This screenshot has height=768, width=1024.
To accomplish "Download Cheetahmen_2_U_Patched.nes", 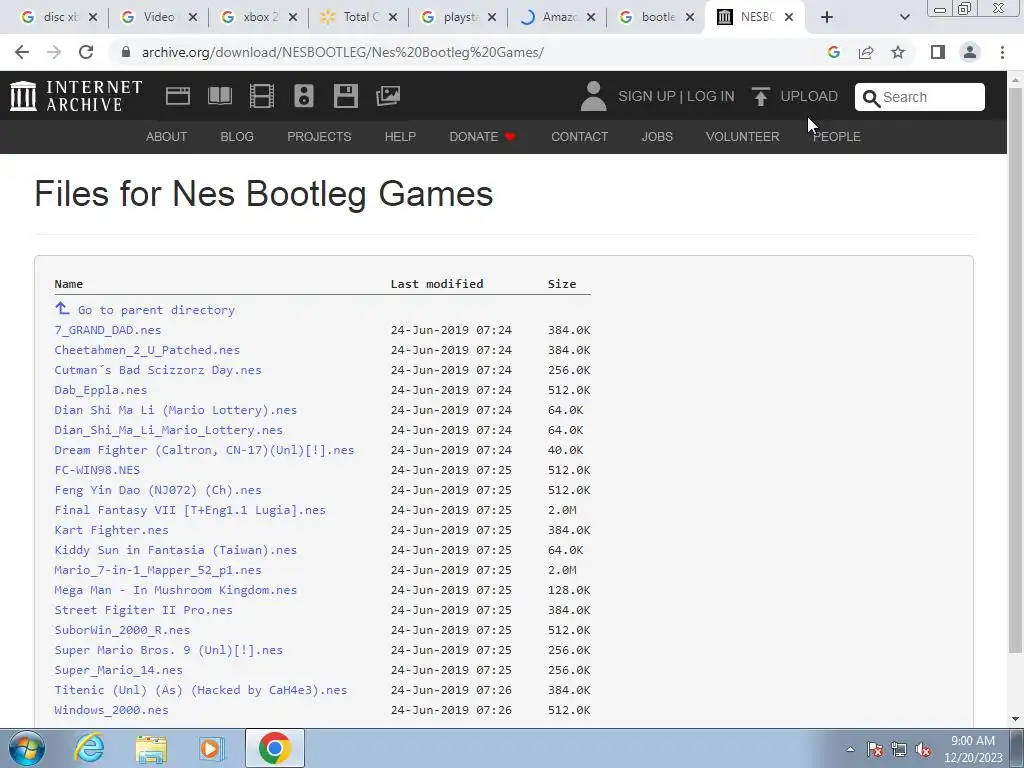I will [x=147, y=350].
